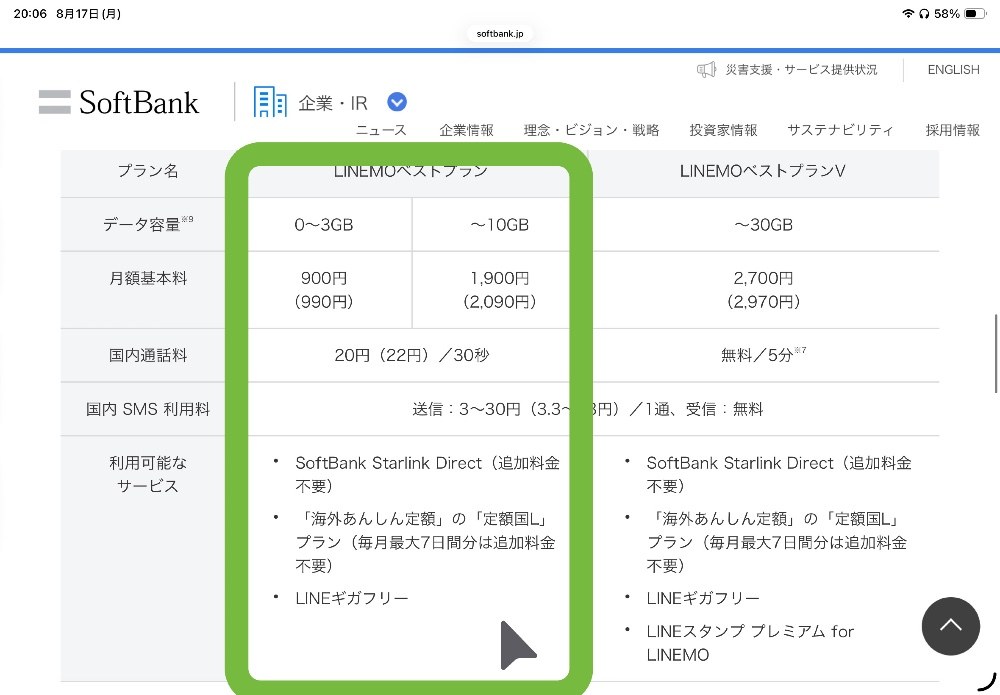This screenshot has width=1000, height=695.
Task: Click the LINEMOベストプランV header cell
Action: point(762,171)
